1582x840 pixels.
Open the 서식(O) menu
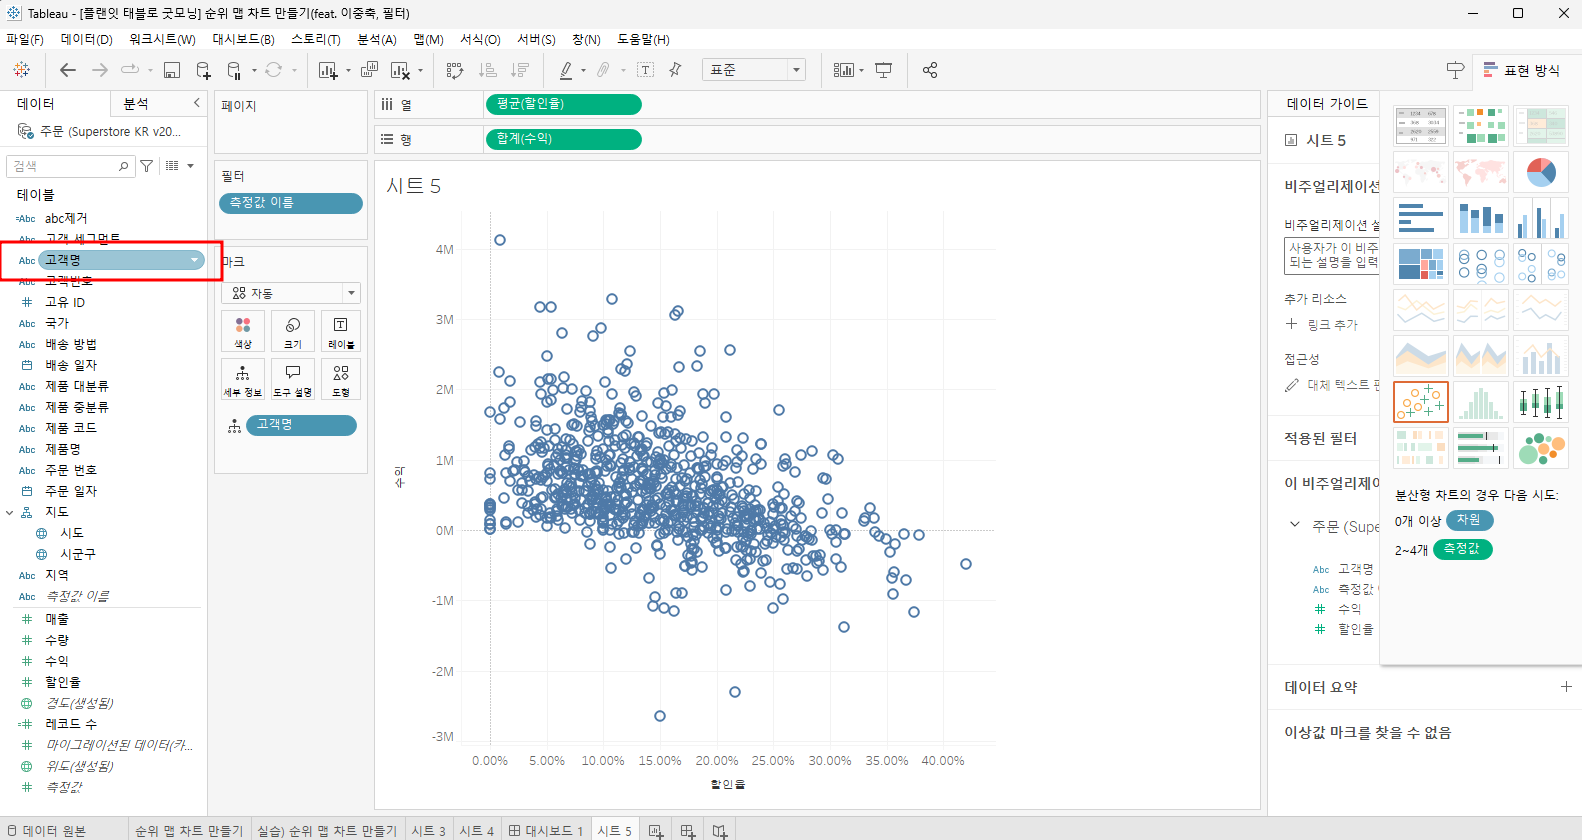tap(480, 39)
